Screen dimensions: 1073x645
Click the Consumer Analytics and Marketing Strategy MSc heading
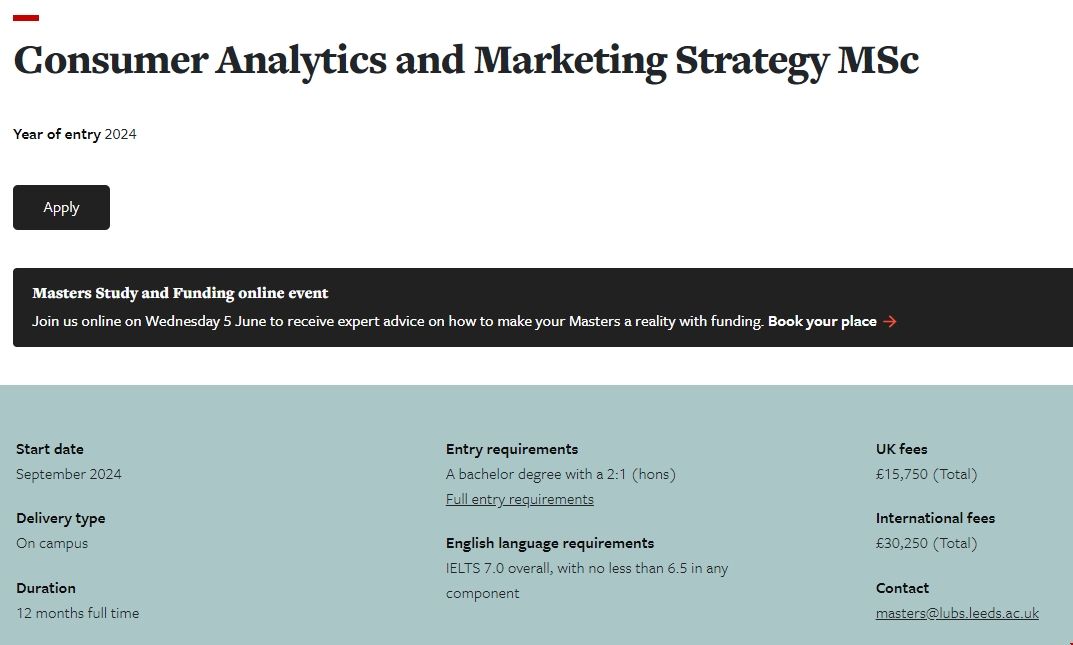tap(466, 60)
